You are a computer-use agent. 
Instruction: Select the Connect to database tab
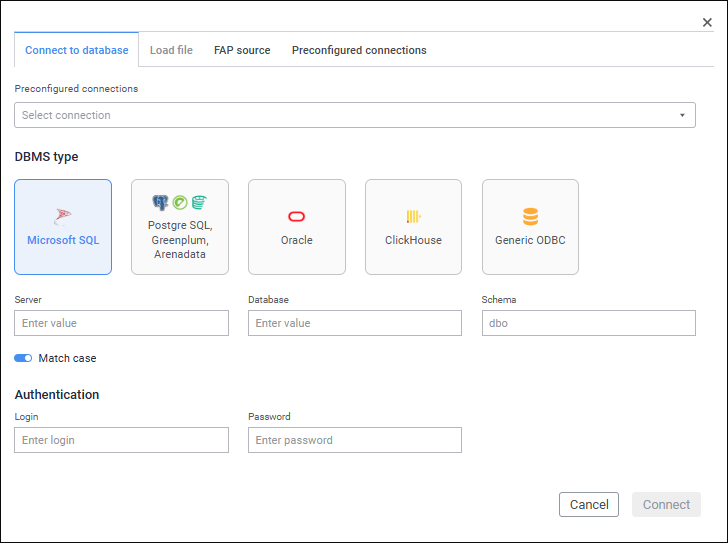[x=76, y=50]
